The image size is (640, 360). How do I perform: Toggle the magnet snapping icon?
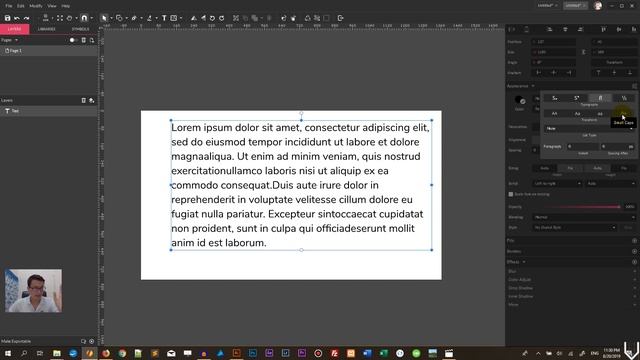84,18
